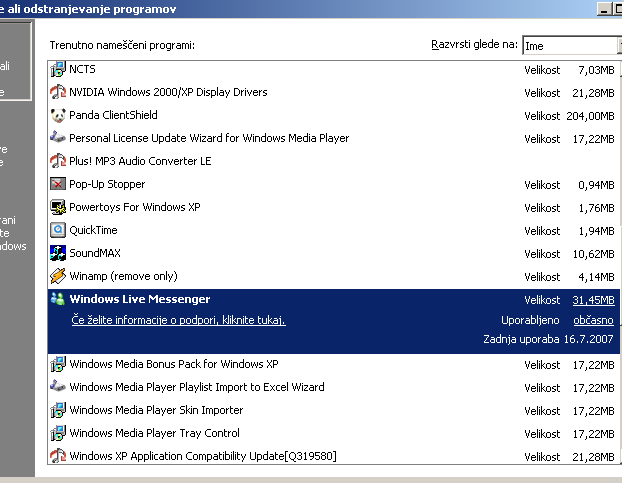The image size is (624, 487).
Task: Click the Panda ClientShield panda icon
Action: [x=58, y=115]
